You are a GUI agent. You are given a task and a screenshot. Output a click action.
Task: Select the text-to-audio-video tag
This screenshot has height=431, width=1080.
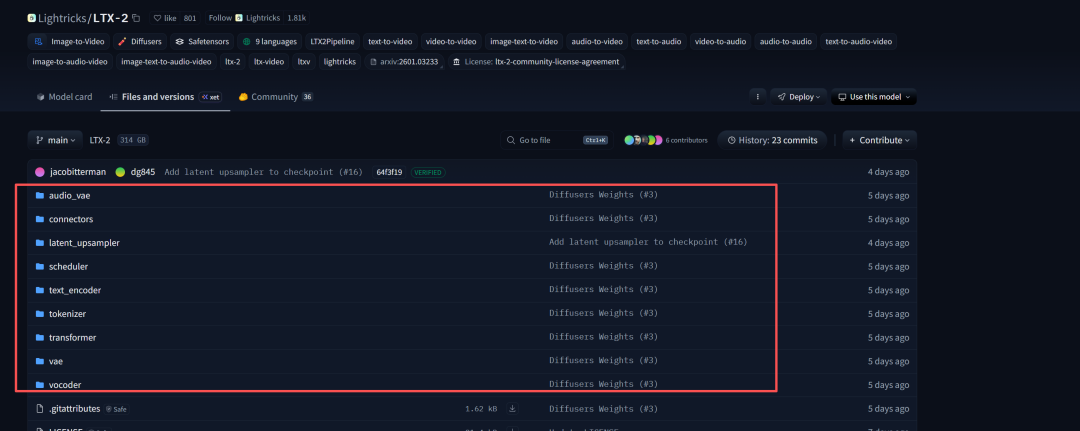858,41
